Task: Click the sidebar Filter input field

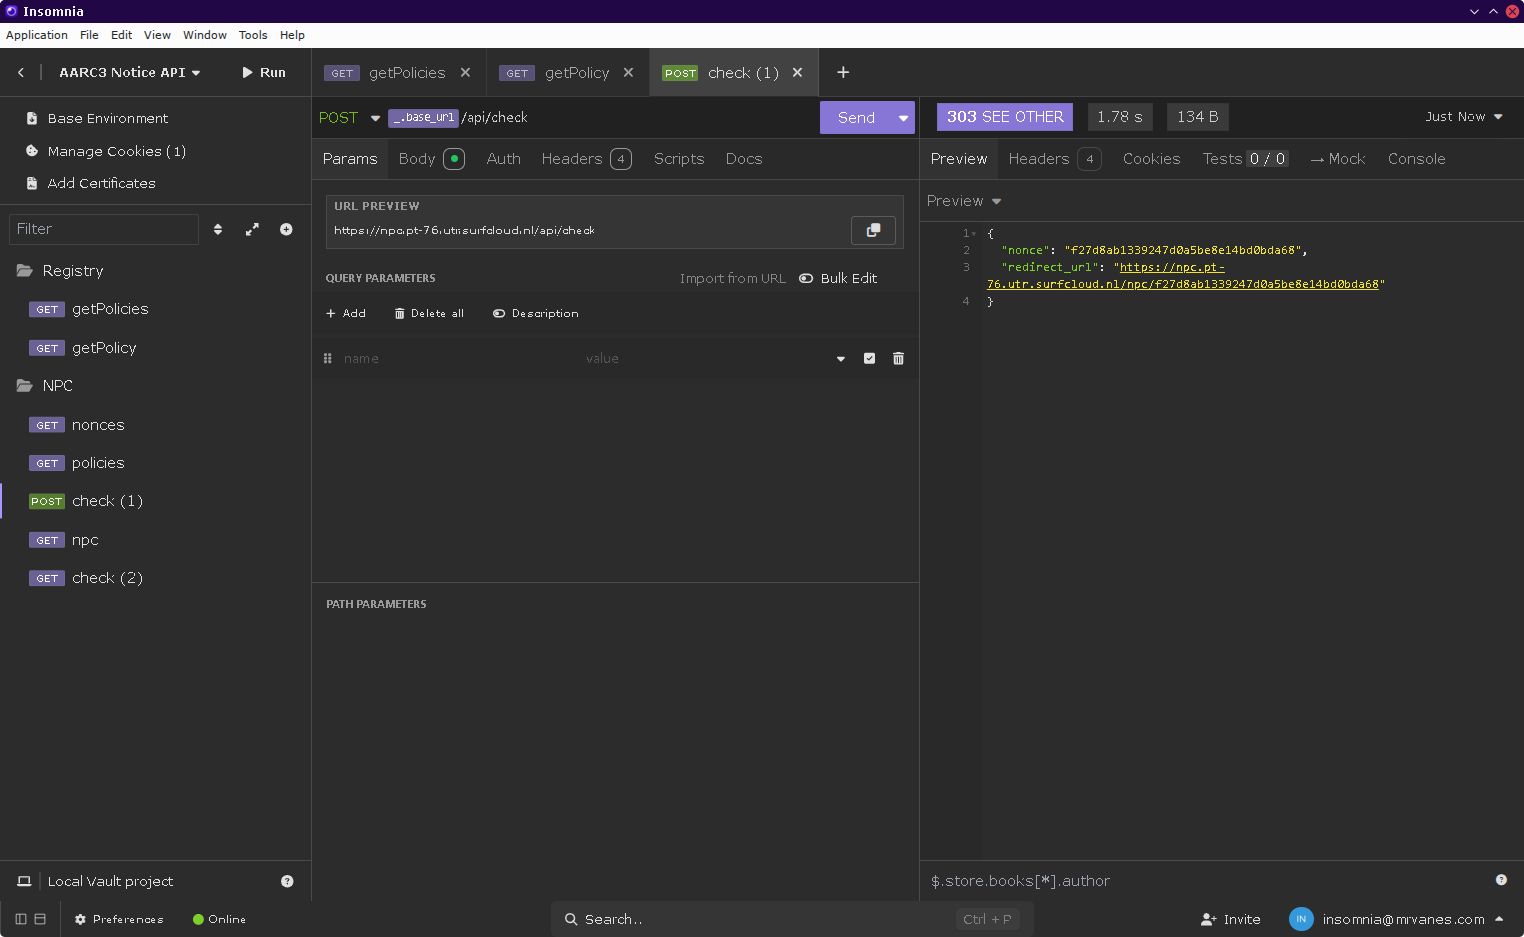Action: [x=104, y=229]
